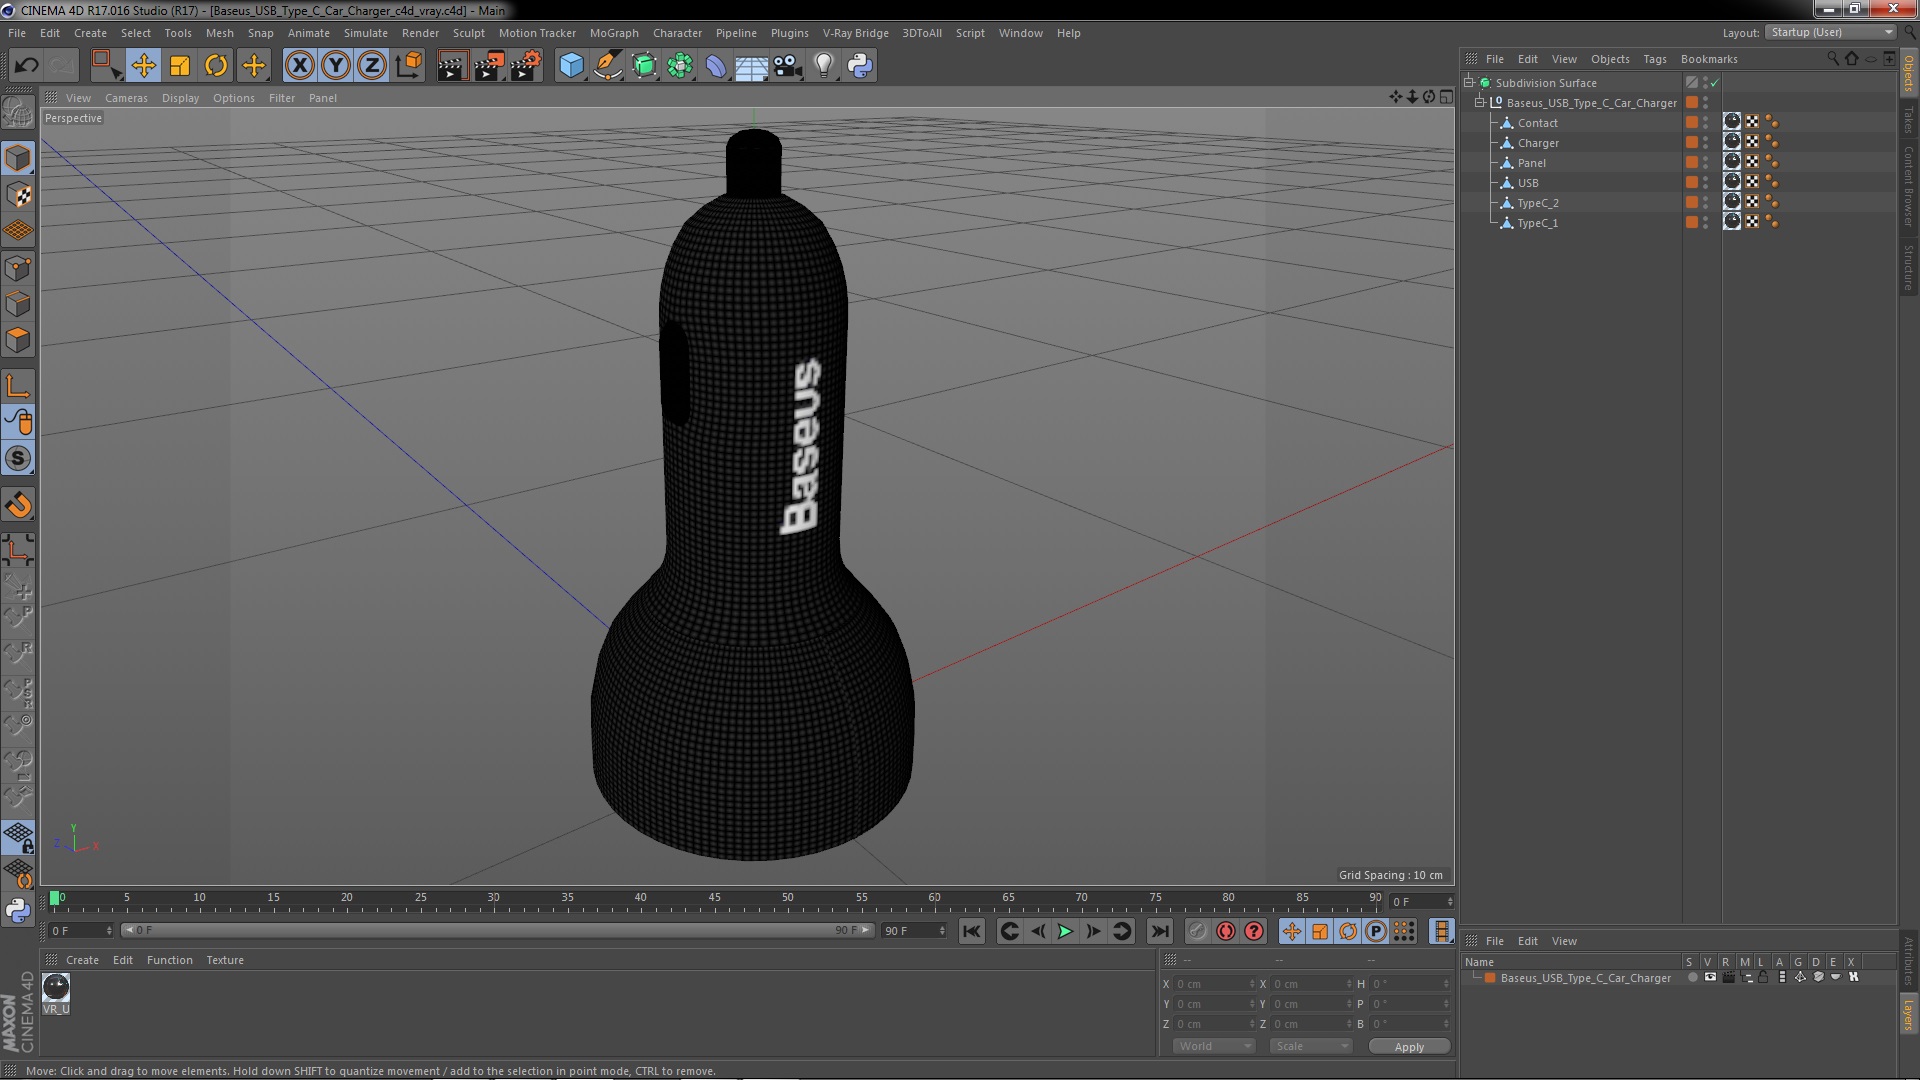Open the MoGraph menu
The height and width of the screenshot is (1080, 1920).
pyautogui.click(x=614, y=33)
